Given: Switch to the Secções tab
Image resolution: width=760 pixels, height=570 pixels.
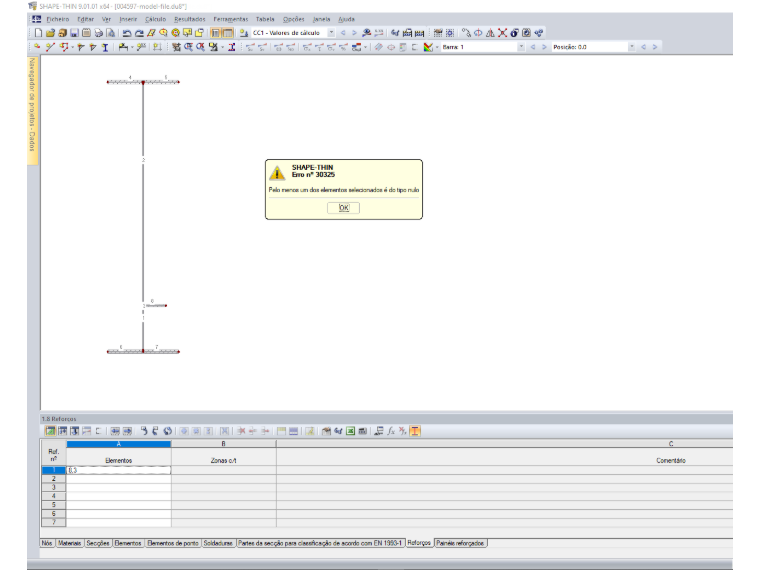Looking at the screenshot, I should pos(98,543).
